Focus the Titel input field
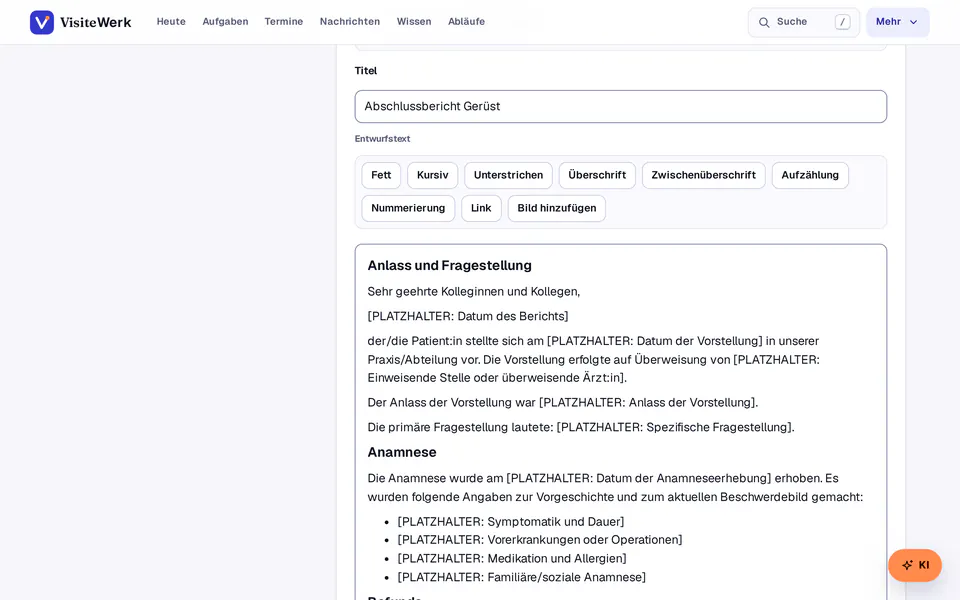Image resolution: width=960 pixels, height=600 pixels. (x=620, y=107)
